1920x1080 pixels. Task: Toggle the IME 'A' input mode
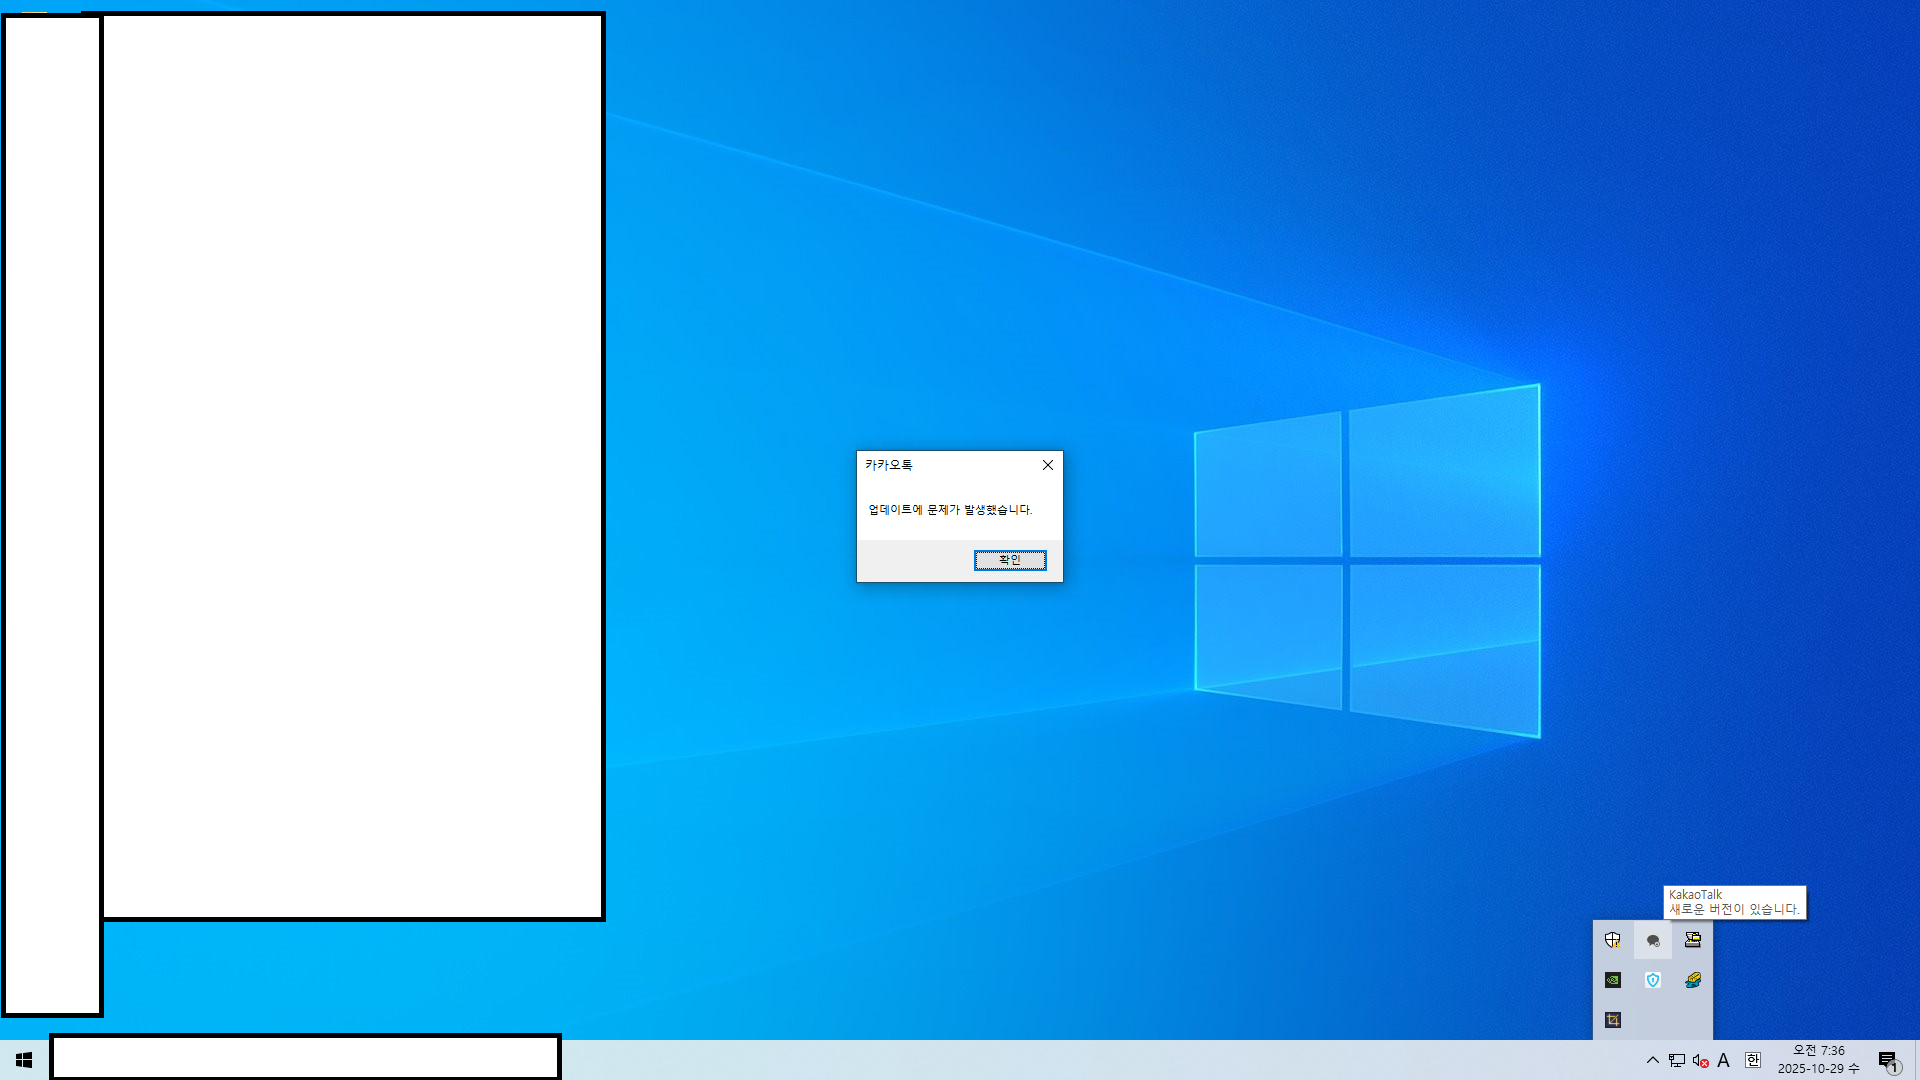(1724, 1060)
